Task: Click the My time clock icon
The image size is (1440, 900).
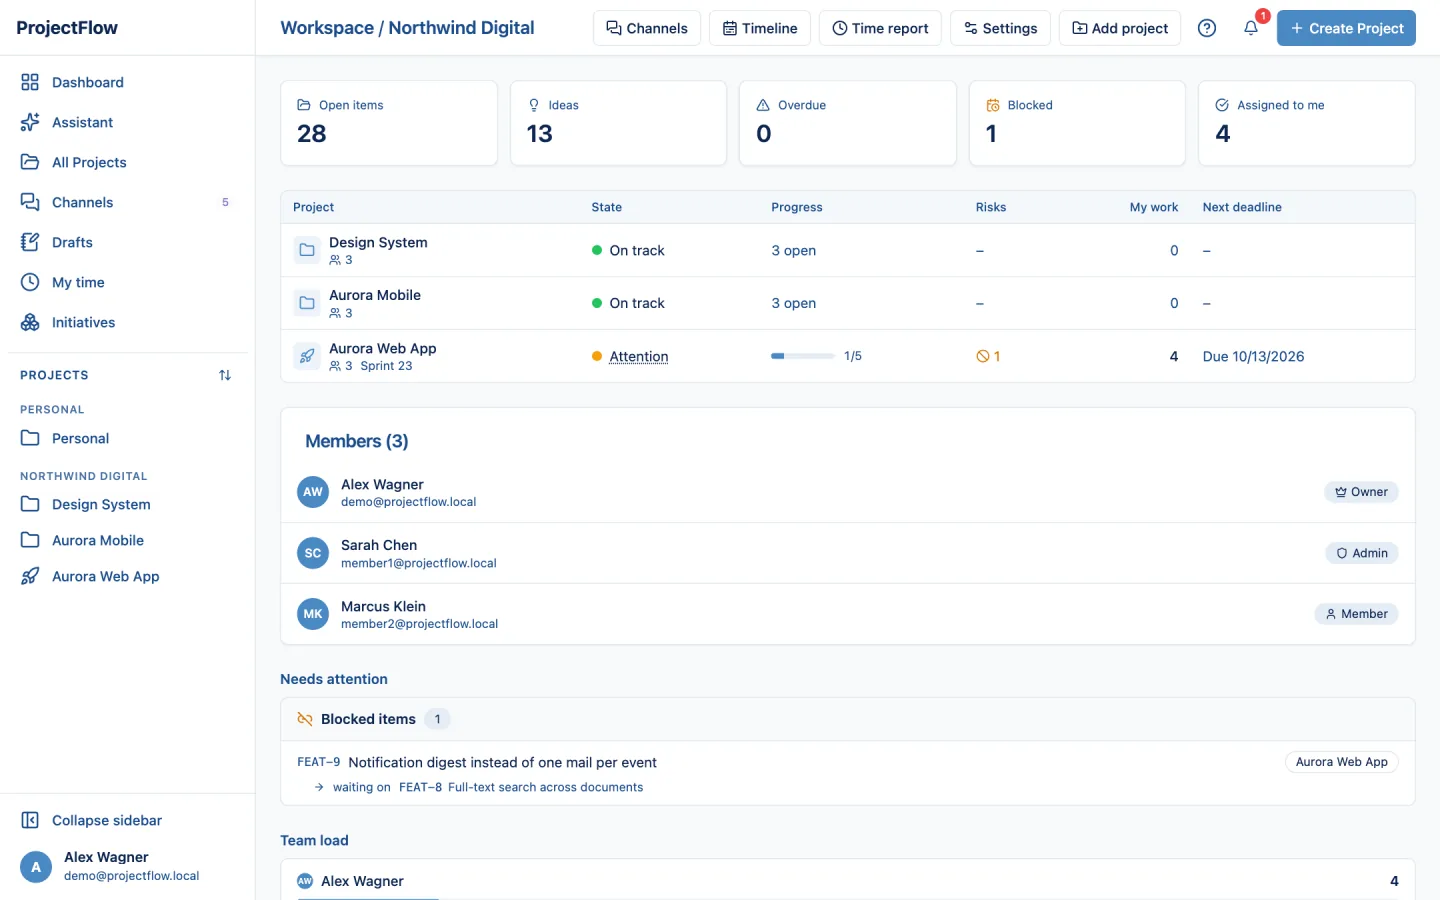Action: pos(30,282)
